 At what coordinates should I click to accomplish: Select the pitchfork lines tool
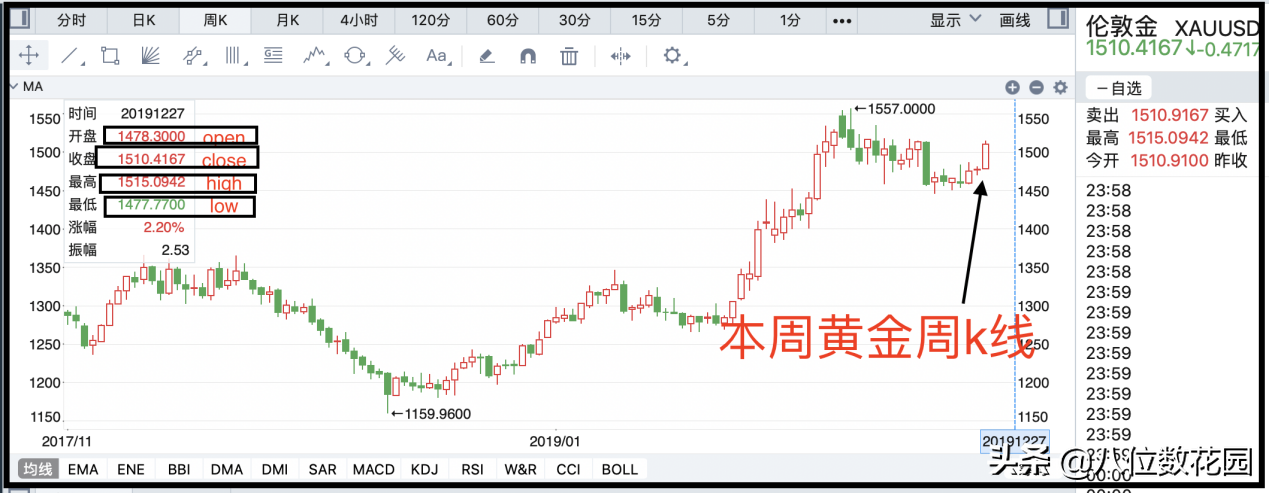(395, 56)
